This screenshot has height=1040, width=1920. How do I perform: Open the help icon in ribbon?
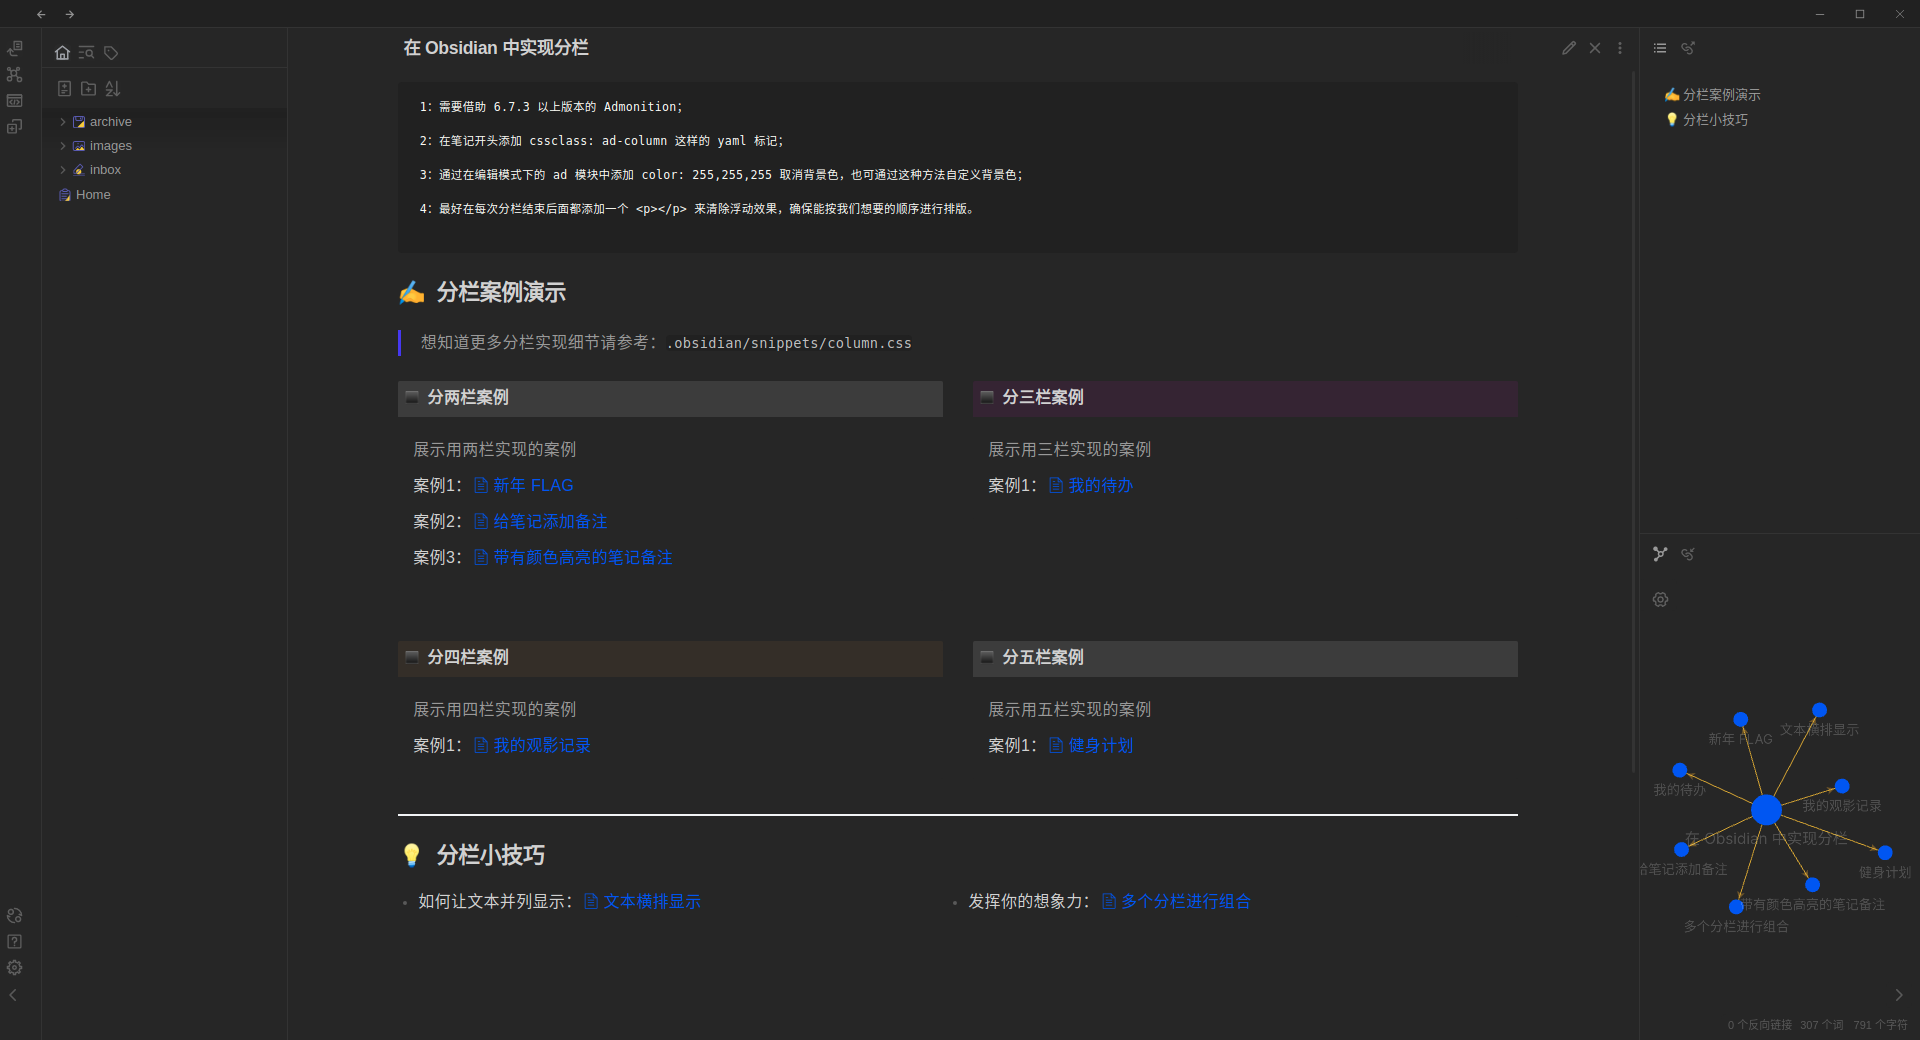click(14, 941)
